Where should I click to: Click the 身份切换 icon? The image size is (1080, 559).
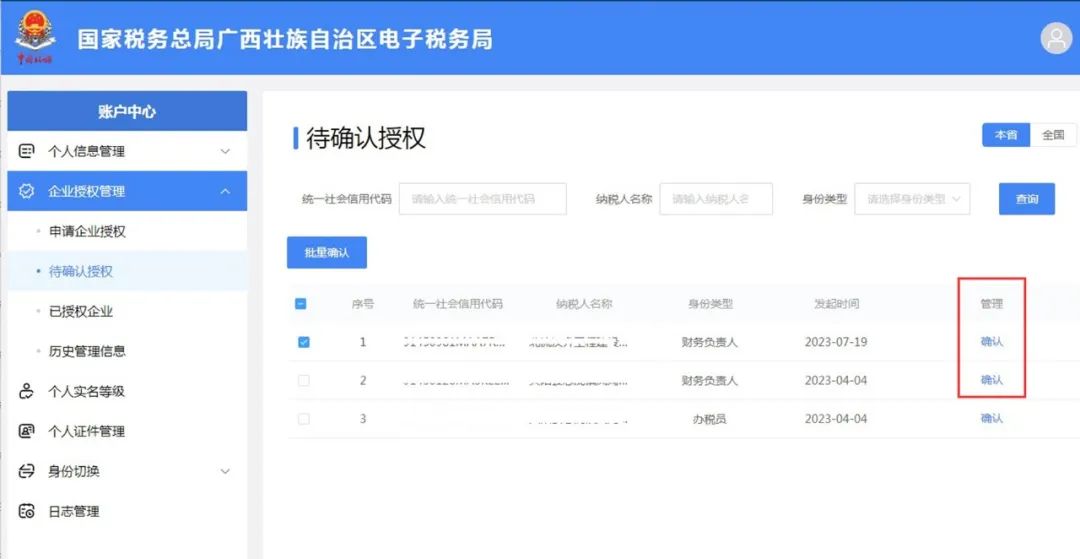click(x=27, y=471)
